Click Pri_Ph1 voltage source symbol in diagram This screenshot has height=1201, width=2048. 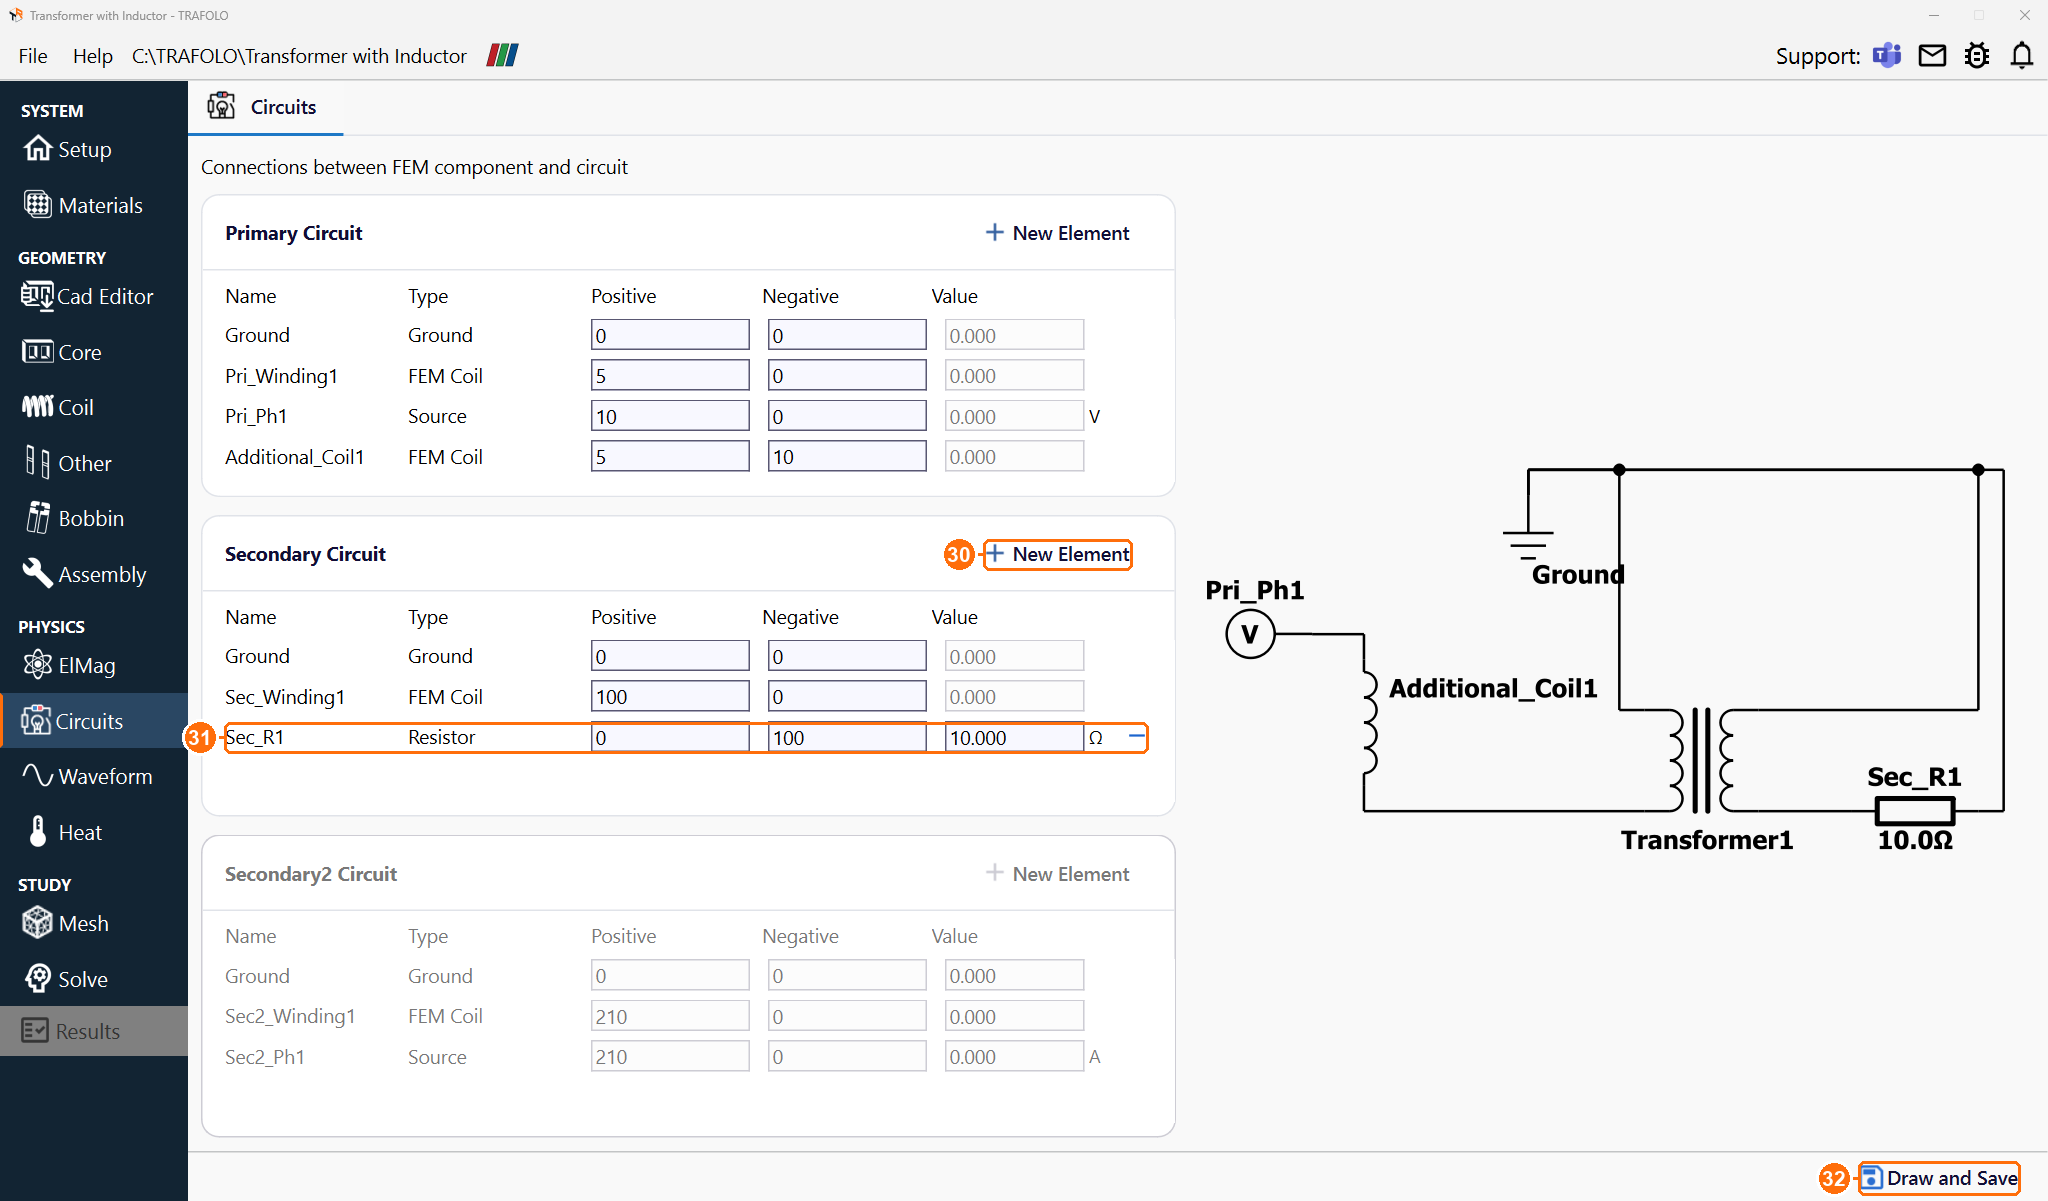point(1249,634)
